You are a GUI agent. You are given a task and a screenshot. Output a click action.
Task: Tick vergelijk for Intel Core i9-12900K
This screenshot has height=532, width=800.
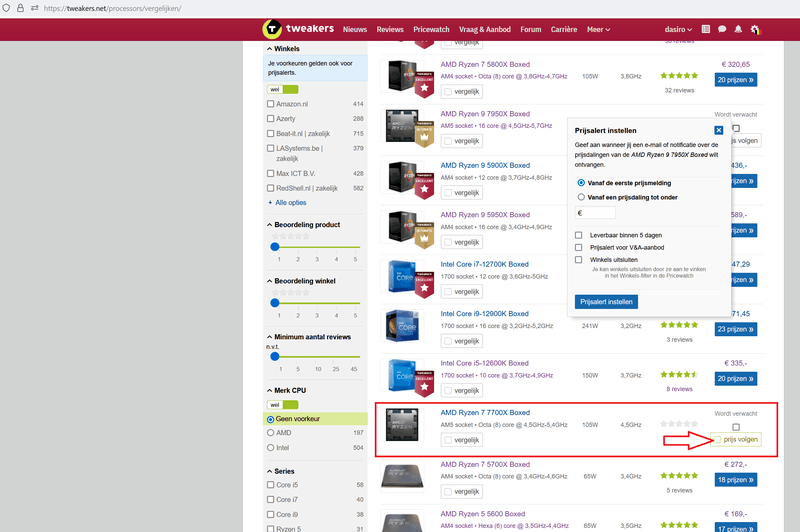click(448, 341)
